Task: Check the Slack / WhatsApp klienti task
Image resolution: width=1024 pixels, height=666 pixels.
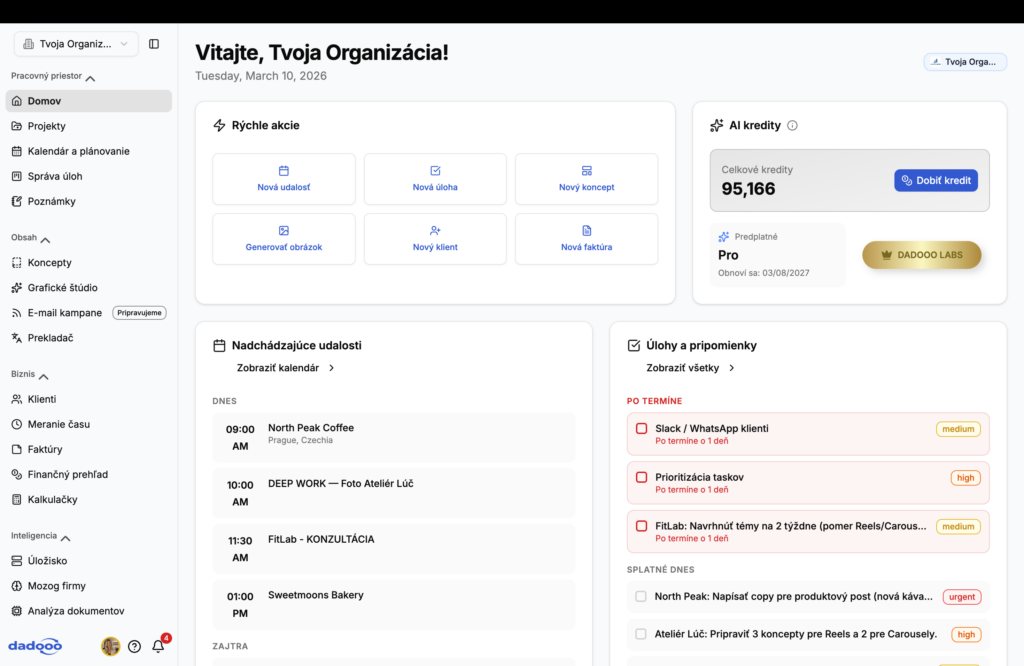Action: [642, 429]
